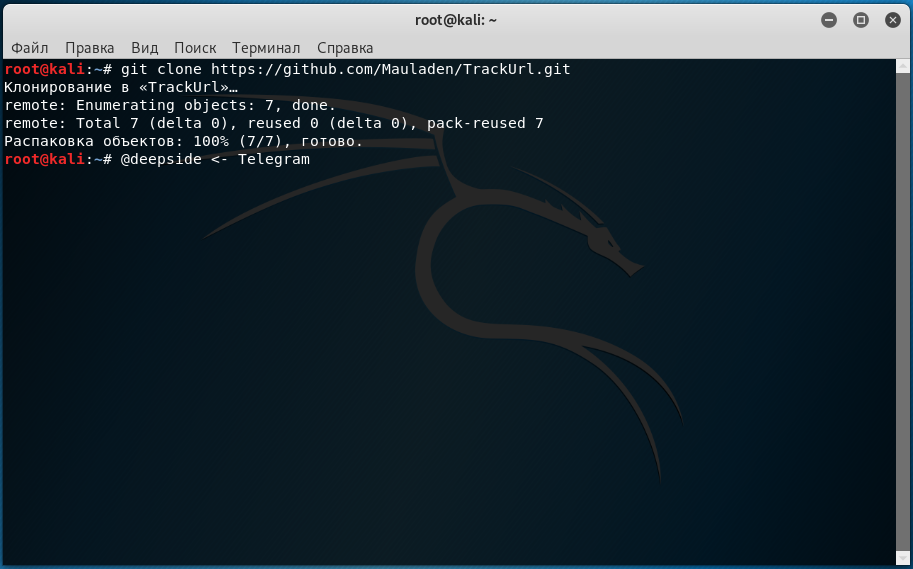Click the scrollbar up arrow
Image resolution: width=913 pixels, height=569 pixels.
point(902,65)
